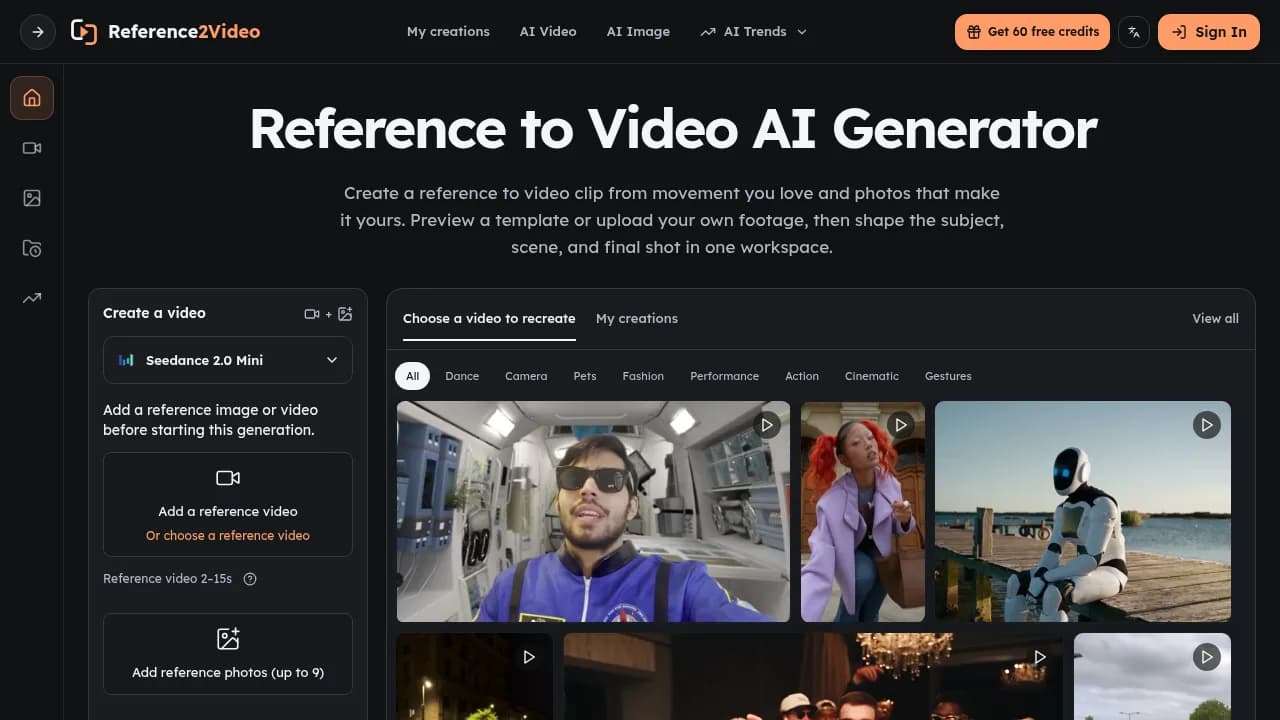
Task: Click the video plus image icon in Create a video
Action: pos(328,314)
